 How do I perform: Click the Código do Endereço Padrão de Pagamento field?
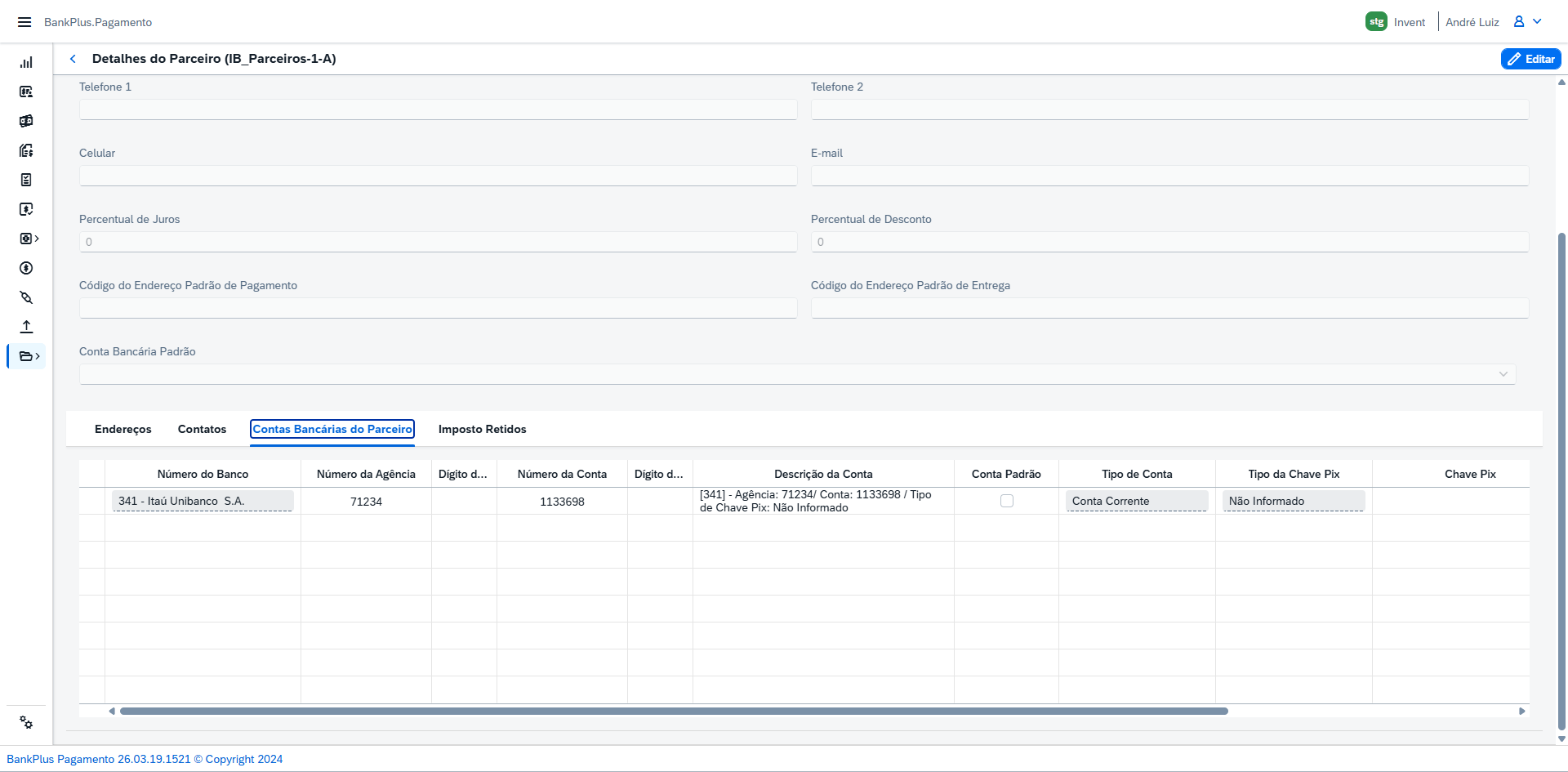point(438,308)
